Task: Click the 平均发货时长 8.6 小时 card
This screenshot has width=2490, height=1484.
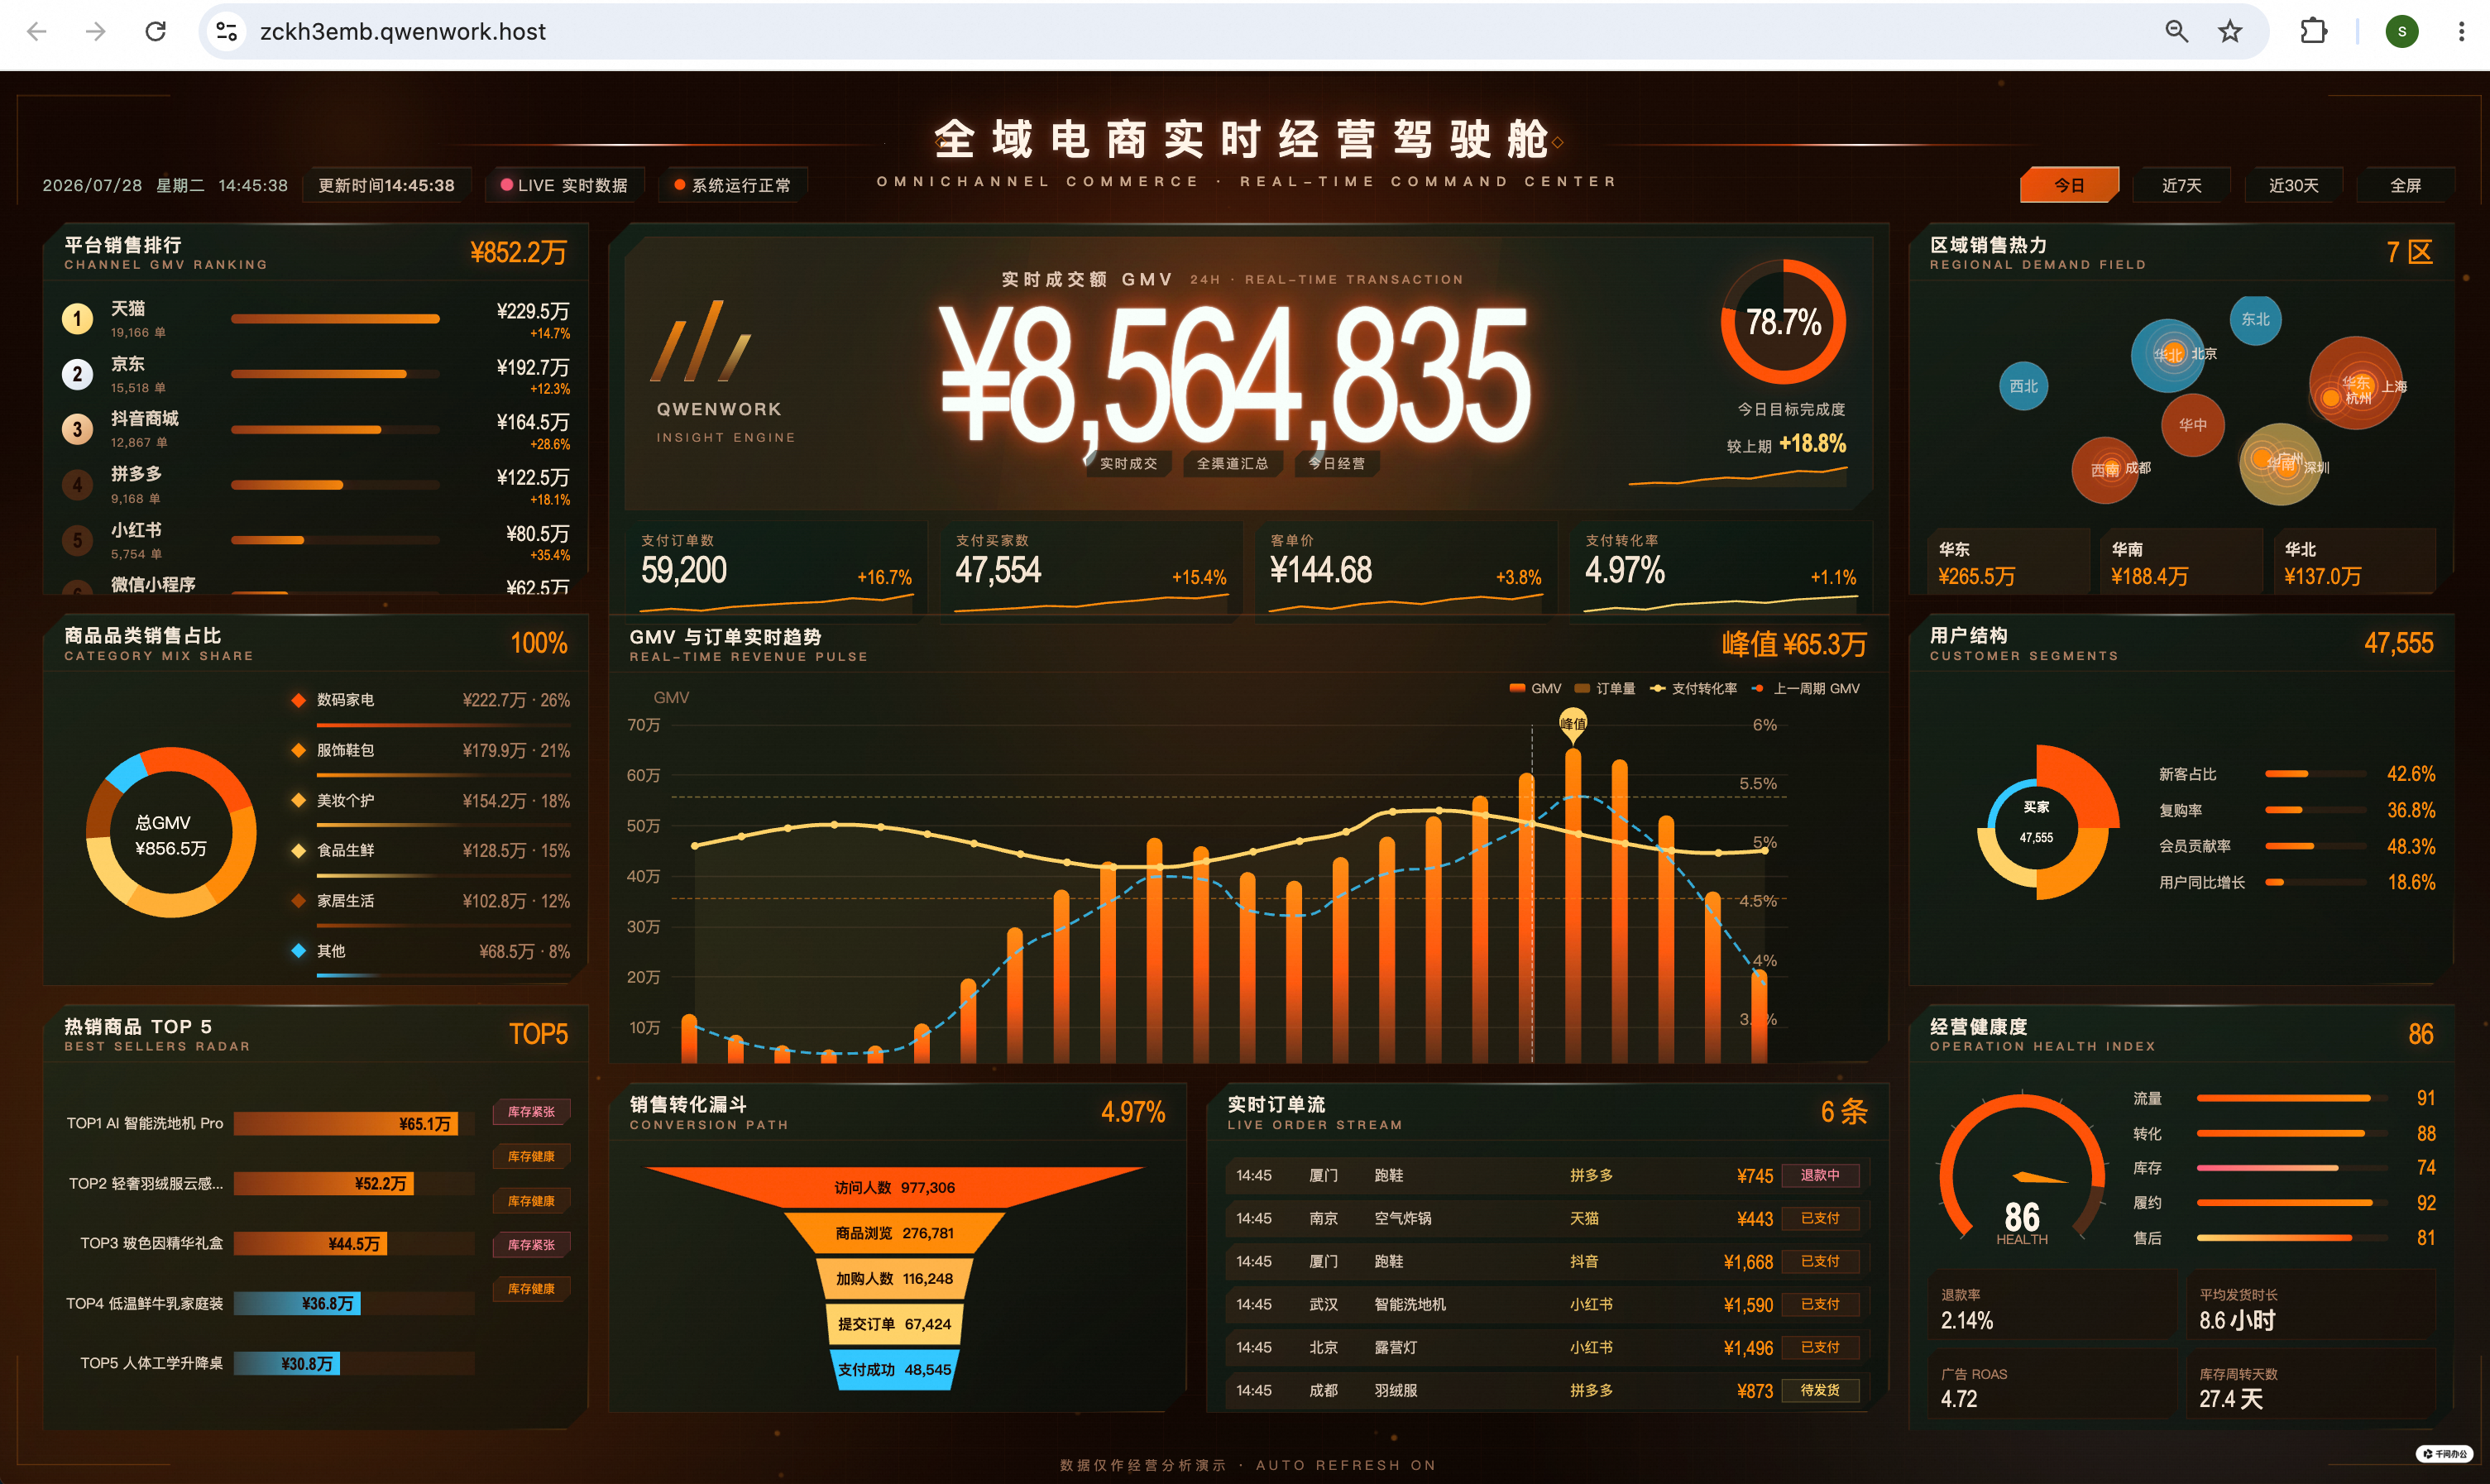Action: (2311, 1307)
